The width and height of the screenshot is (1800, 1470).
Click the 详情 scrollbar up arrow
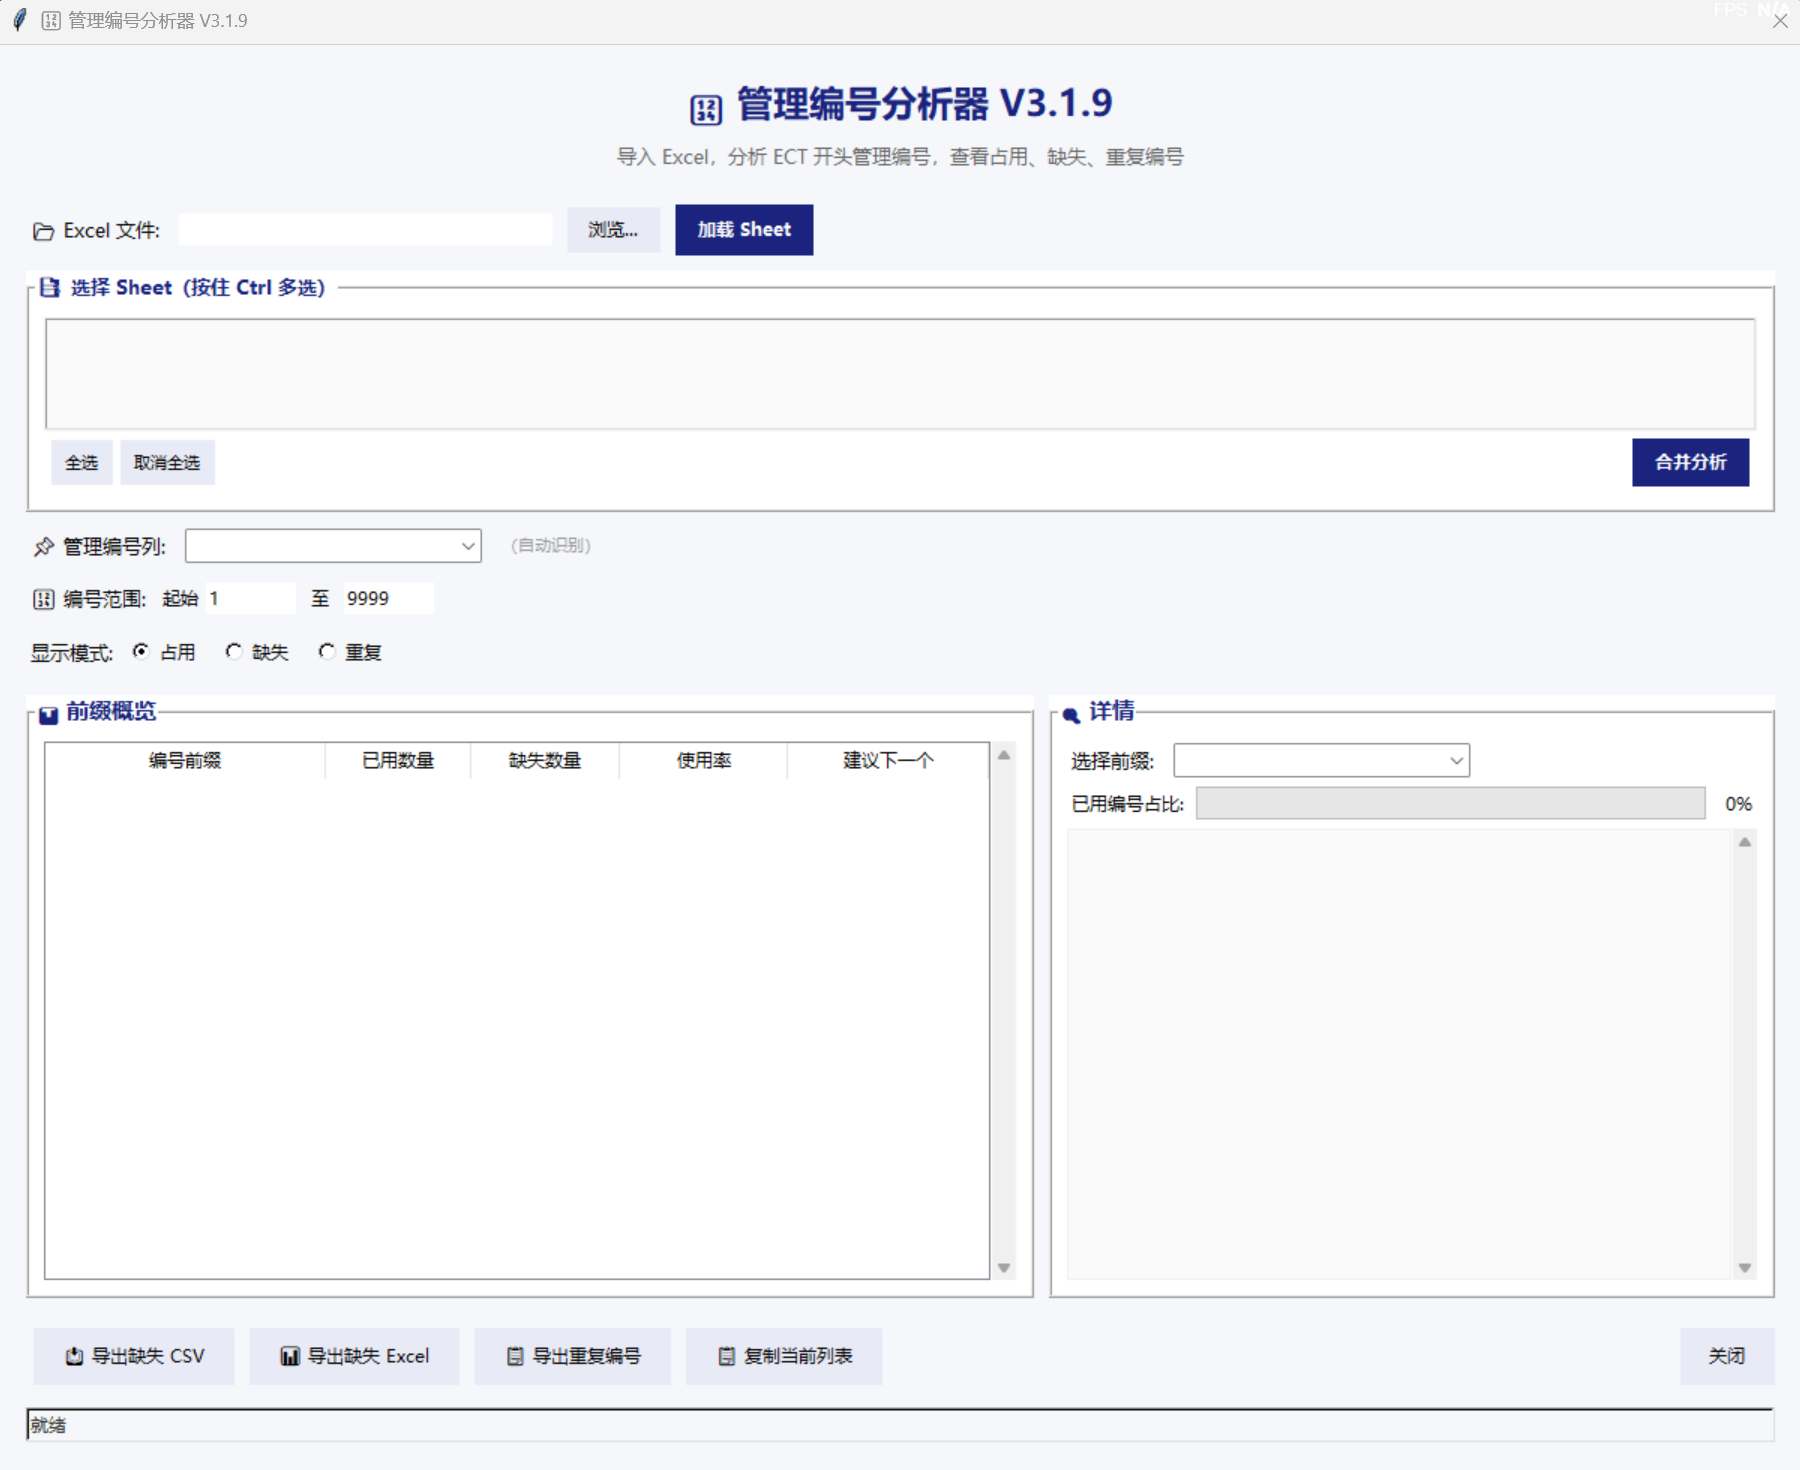(1744, 842)
